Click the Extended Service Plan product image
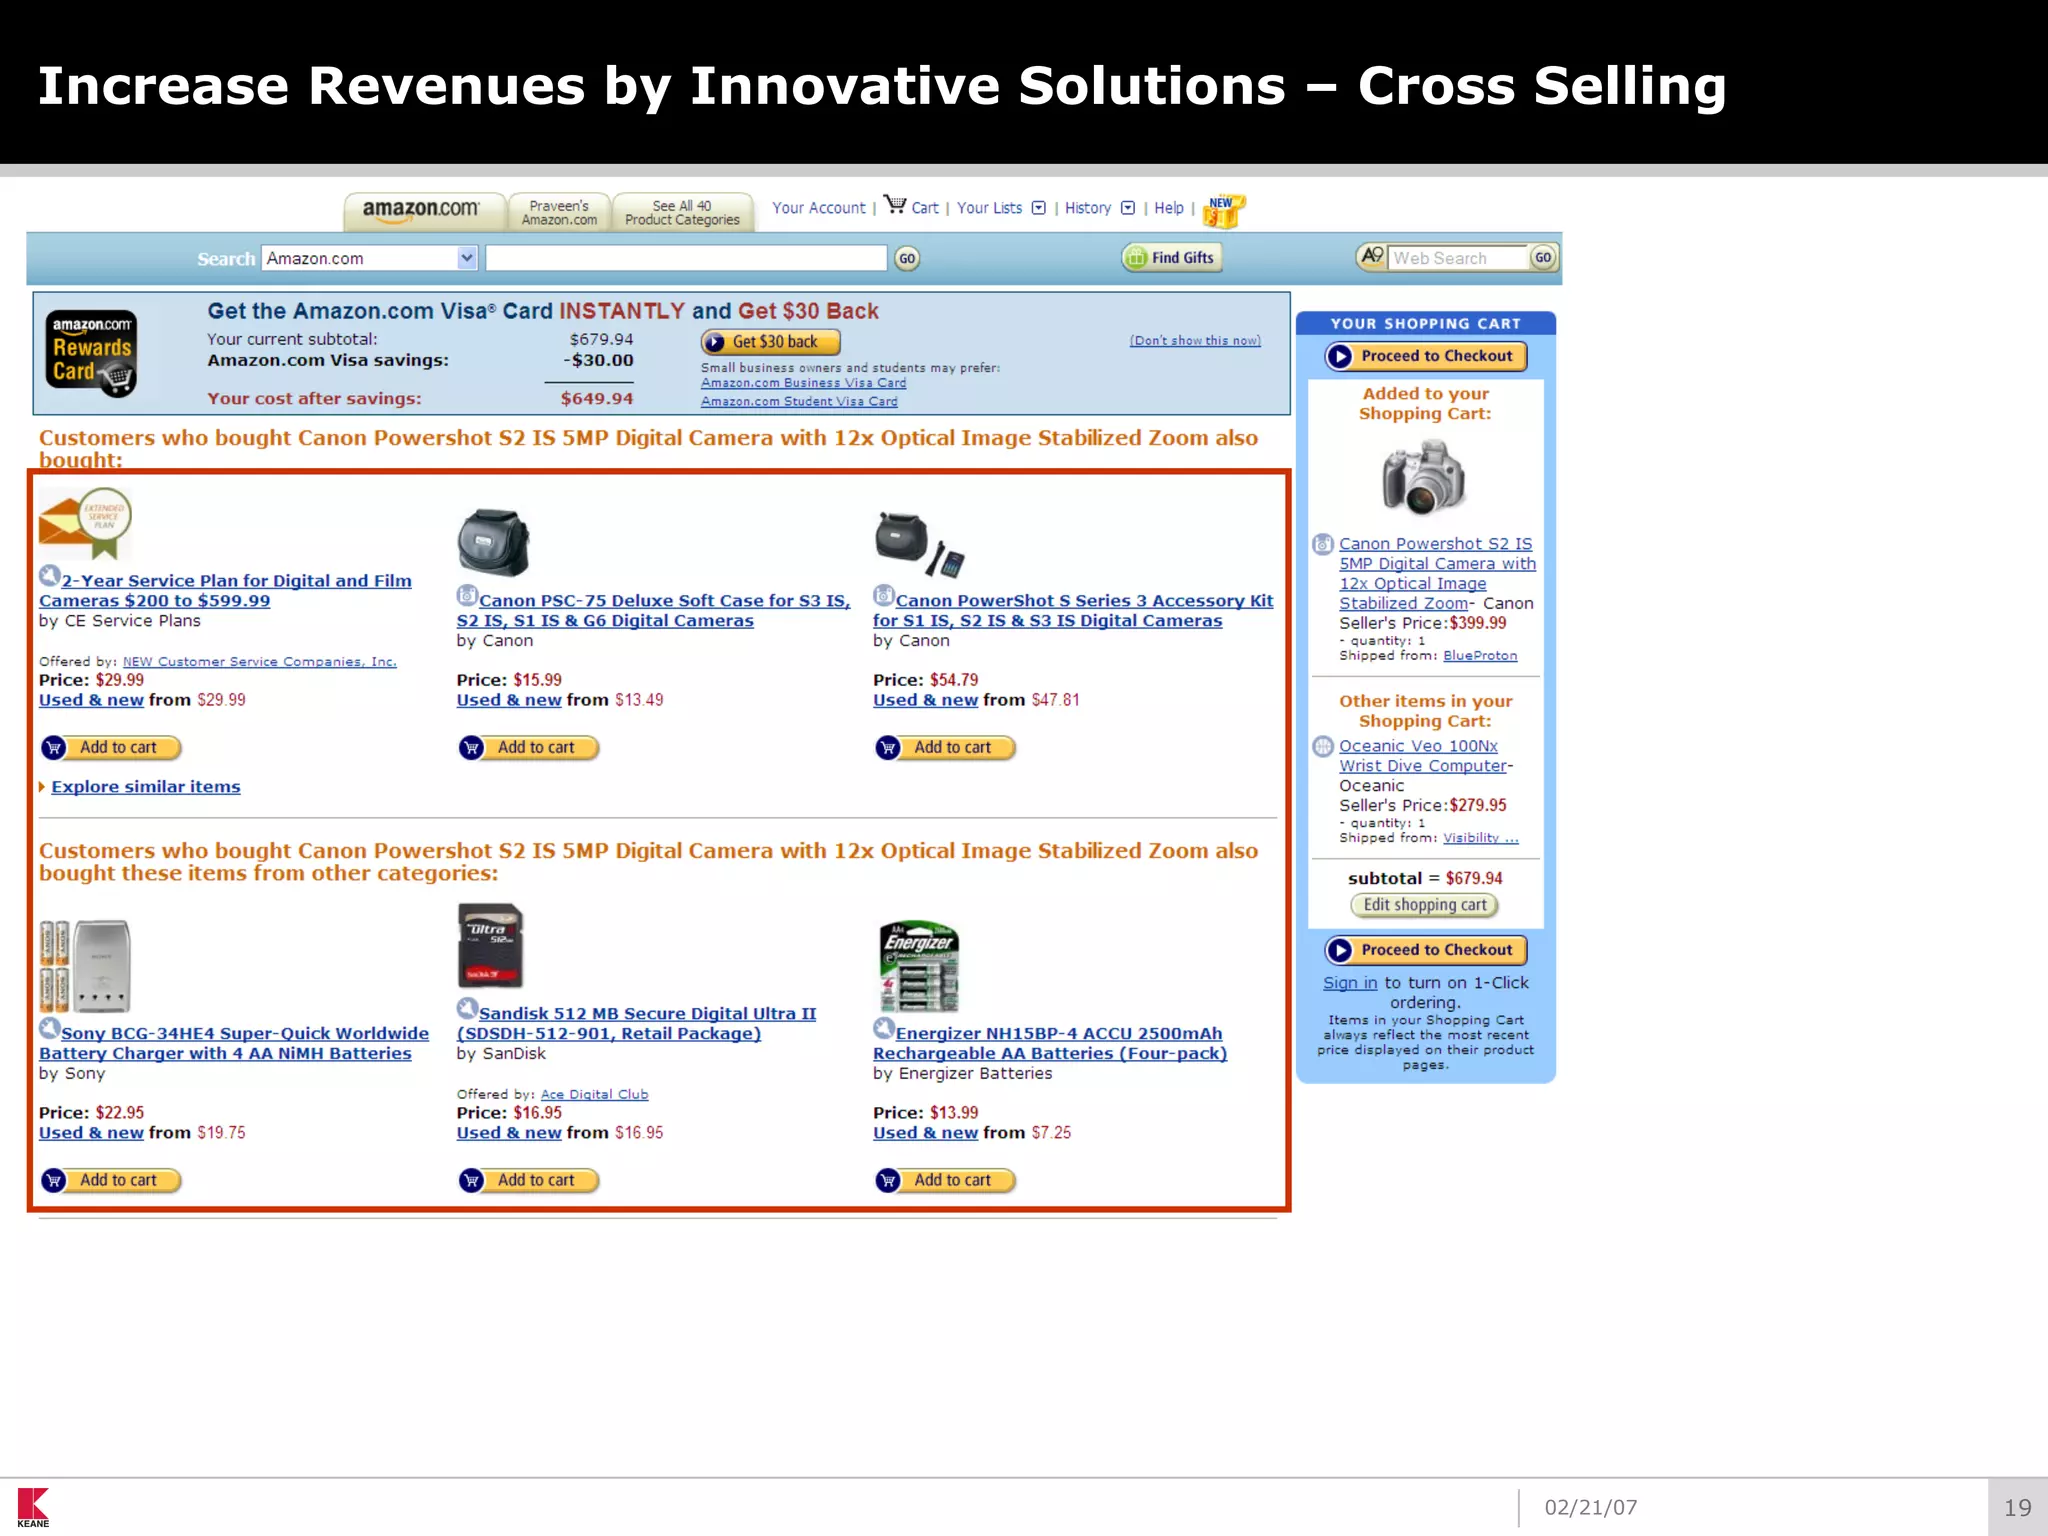Image resolution: width=2048 pixels, height=1536 pixels. tap(85, 523)
